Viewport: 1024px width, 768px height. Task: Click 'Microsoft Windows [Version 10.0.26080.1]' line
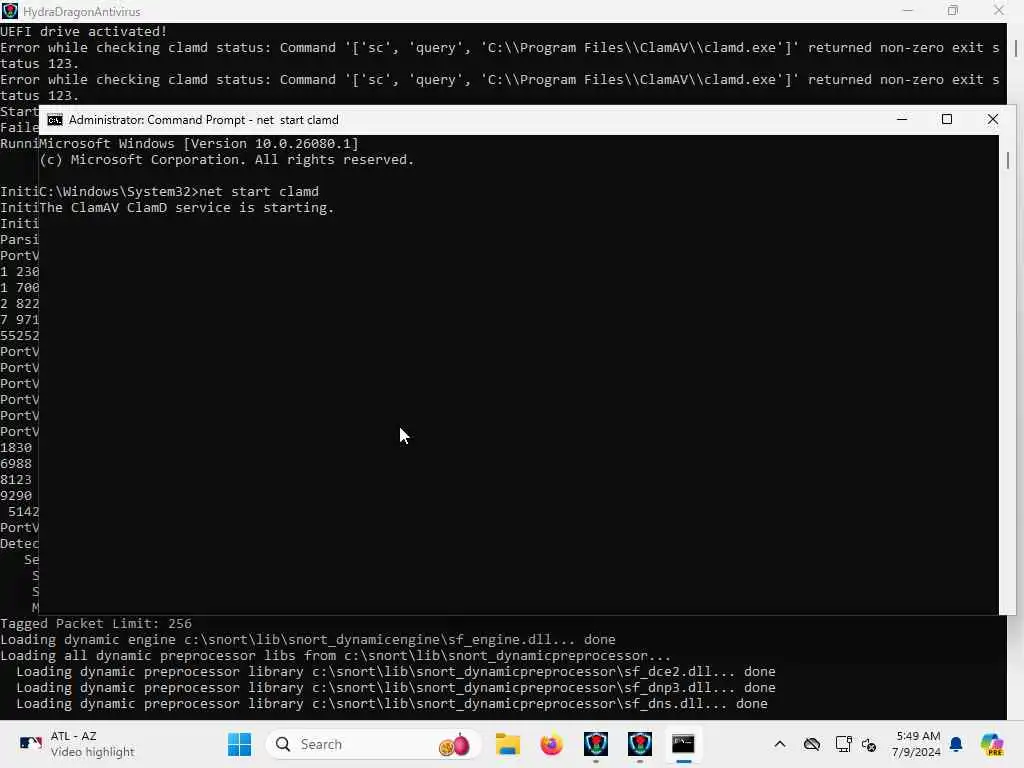199,144
